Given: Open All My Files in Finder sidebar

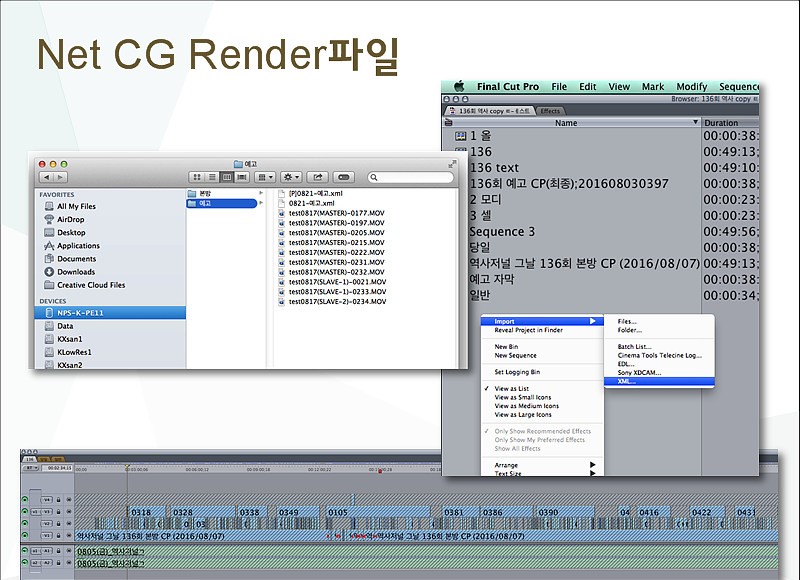Looking at the screenshot, I should [x=77, y=206].
